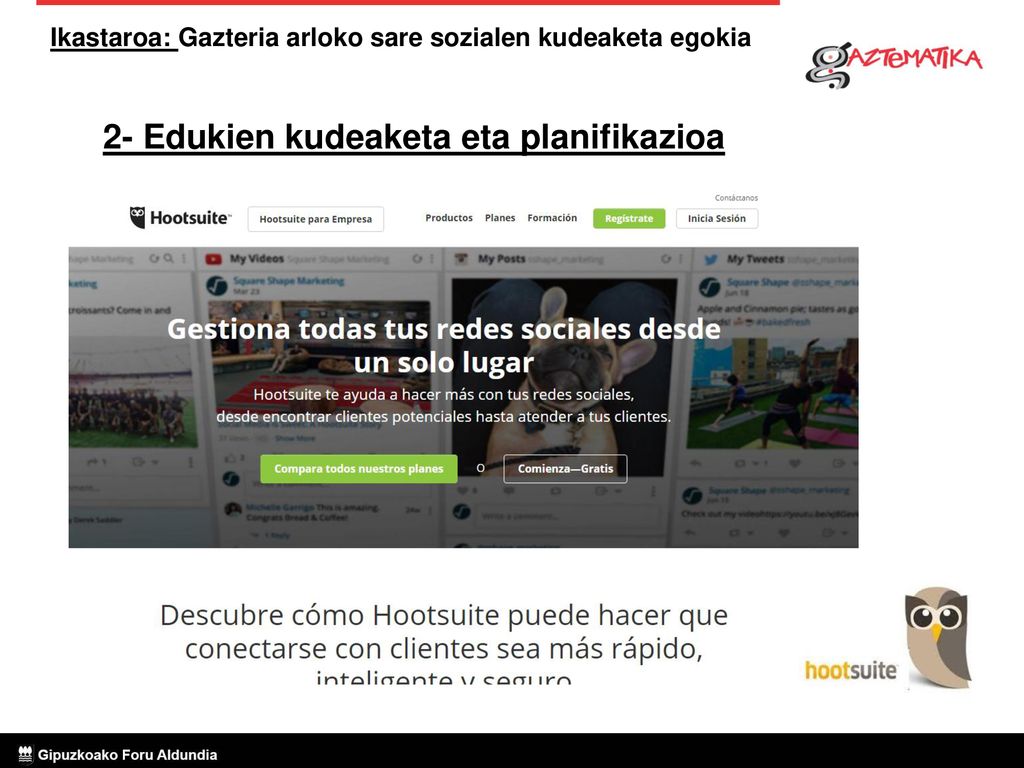Click the Gipuzkoako Foru Aldundia footer text
The image size is (1024, 768).
click(x=127, y=755)
